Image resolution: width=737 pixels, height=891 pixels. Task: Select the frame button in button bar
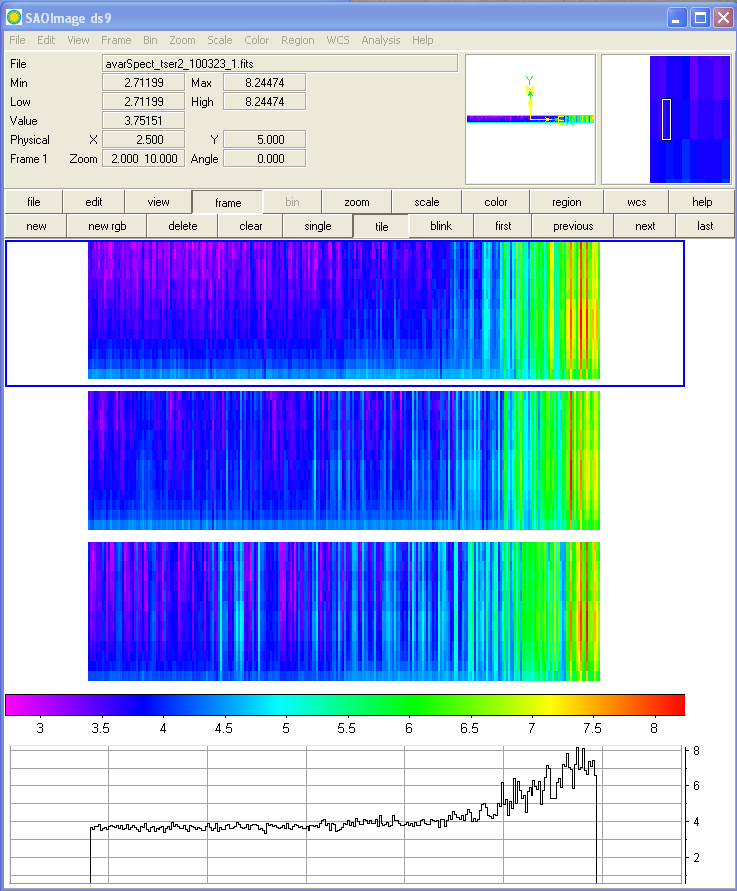227,202
